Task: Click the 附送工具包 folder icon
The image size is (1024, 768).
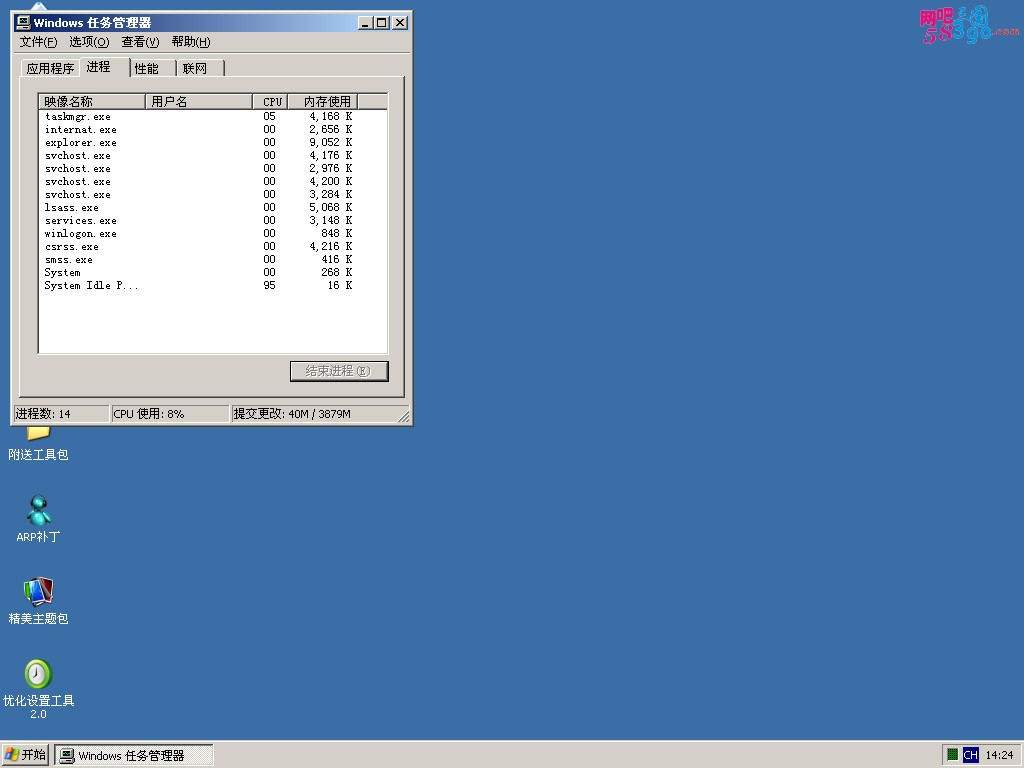Action: pos(38,434)
